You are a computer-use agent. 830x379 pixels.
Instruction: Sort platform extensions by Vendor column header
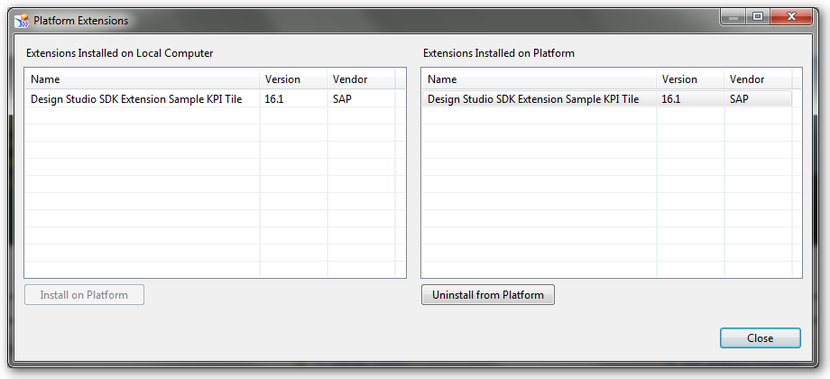click(758, 79)
